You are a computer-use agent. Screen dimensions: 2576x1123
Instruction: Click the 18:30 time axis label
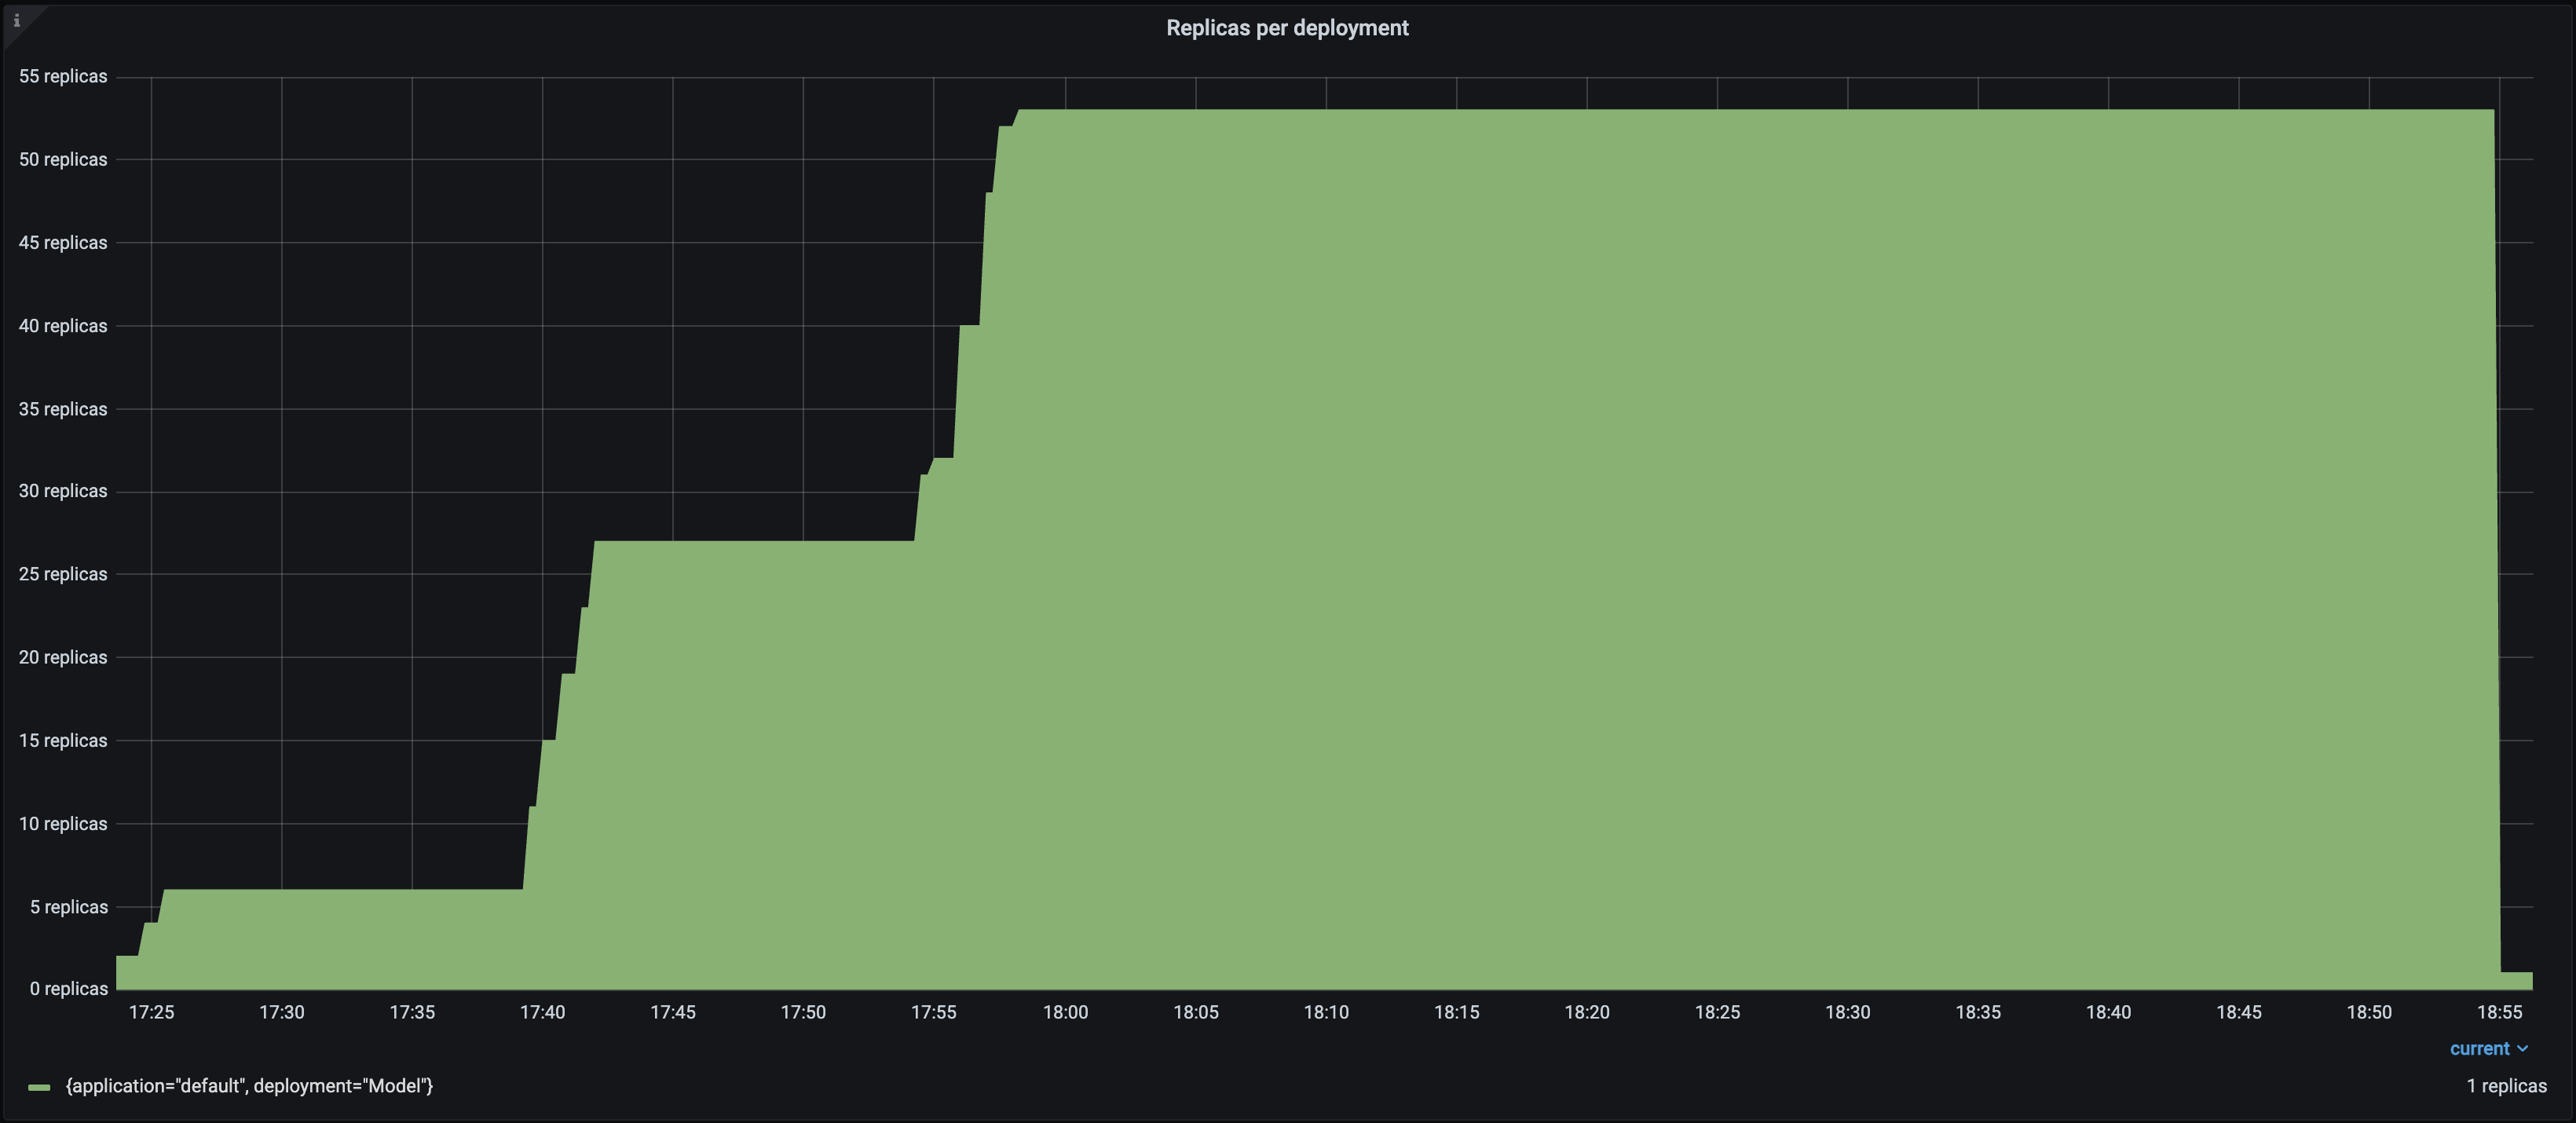click(x=1847, y=1012)
